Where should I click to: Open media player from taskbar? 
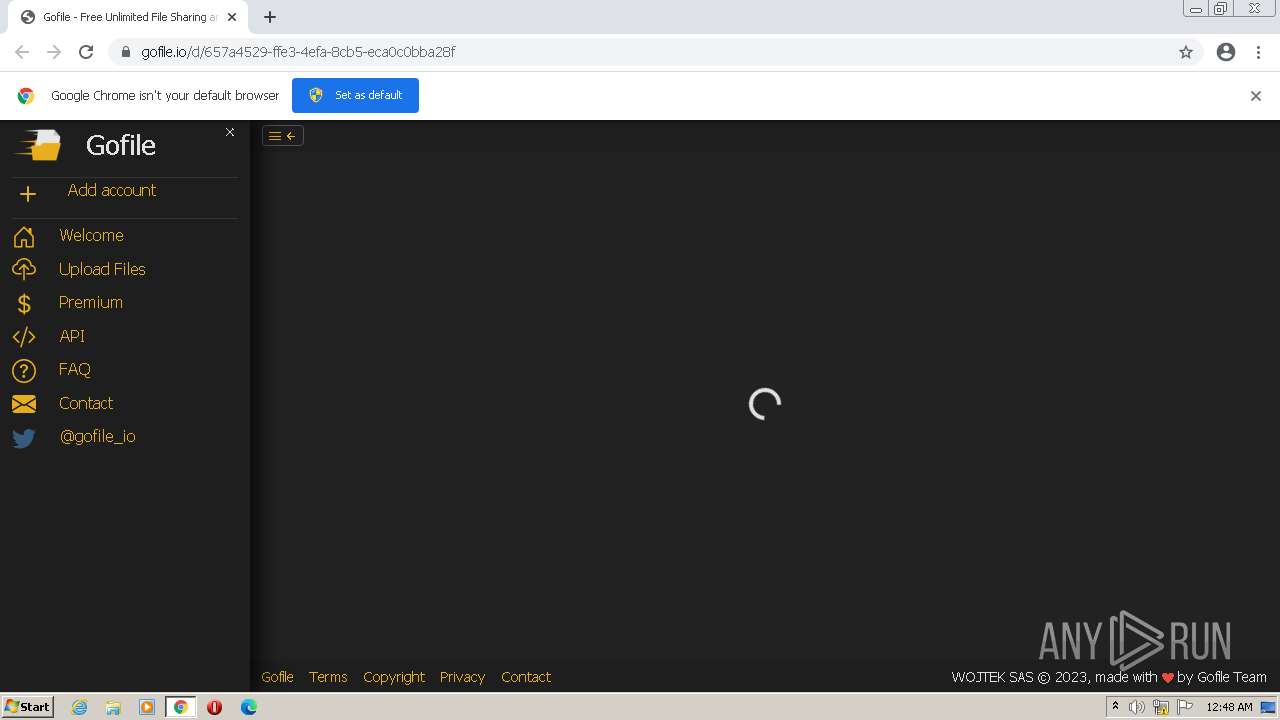point(147,707)
